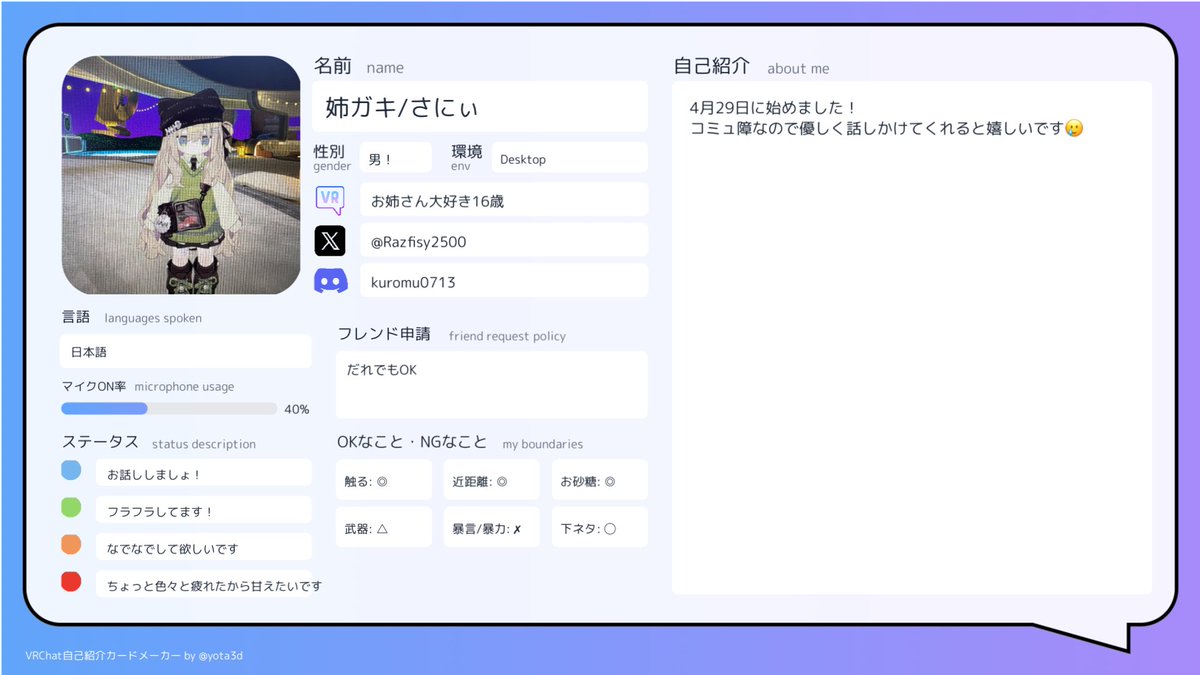The width and height of the screenshot is (1200, 675).
Task: Click the status field フラフラしてます！
Action: tap(204, 510)
